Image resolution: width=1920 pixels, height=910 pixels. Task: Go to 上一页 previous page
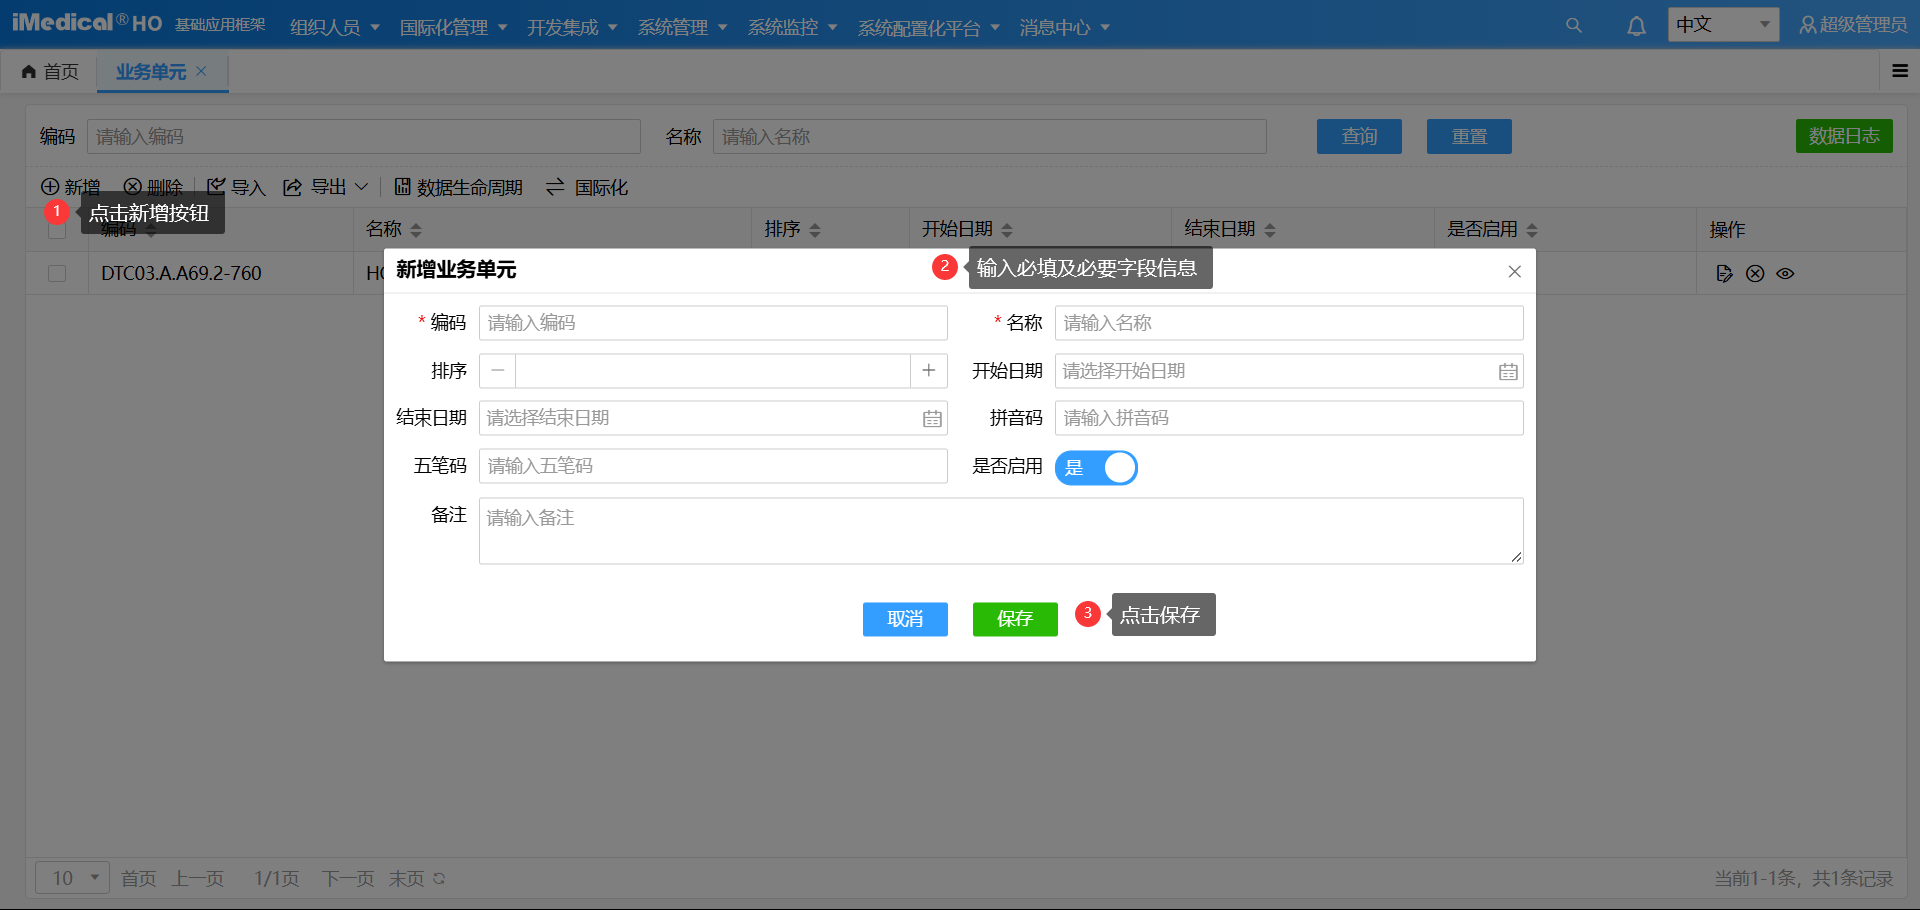point(198,878)
